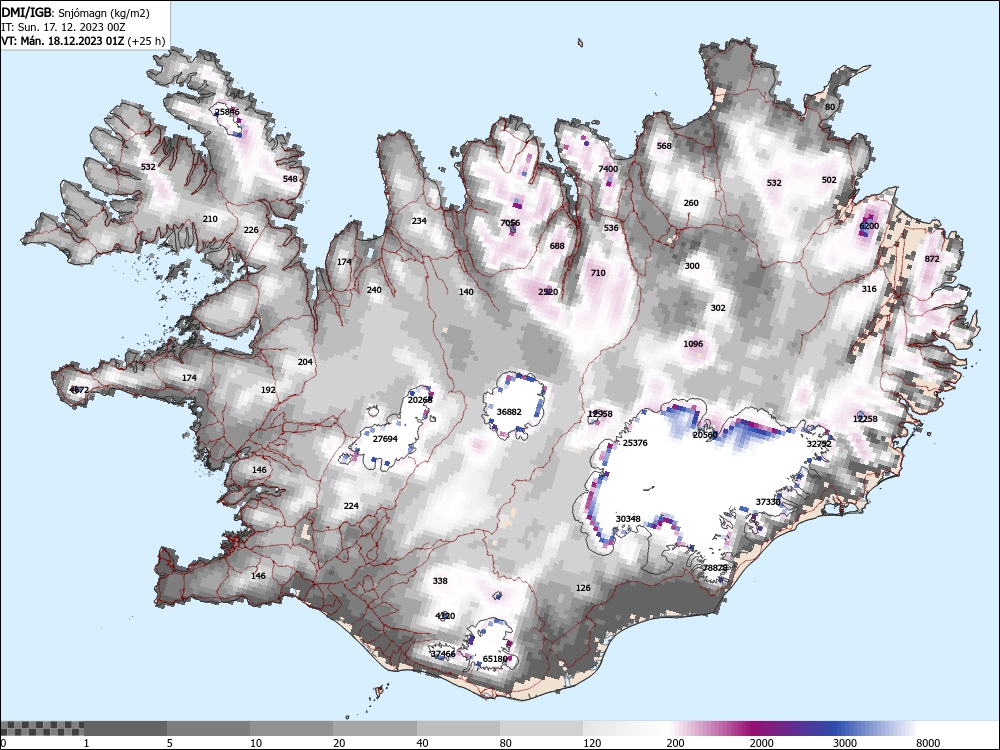Click the glacier value 65180
This screenshot has width=1000, height=750.
coord(495,659)
